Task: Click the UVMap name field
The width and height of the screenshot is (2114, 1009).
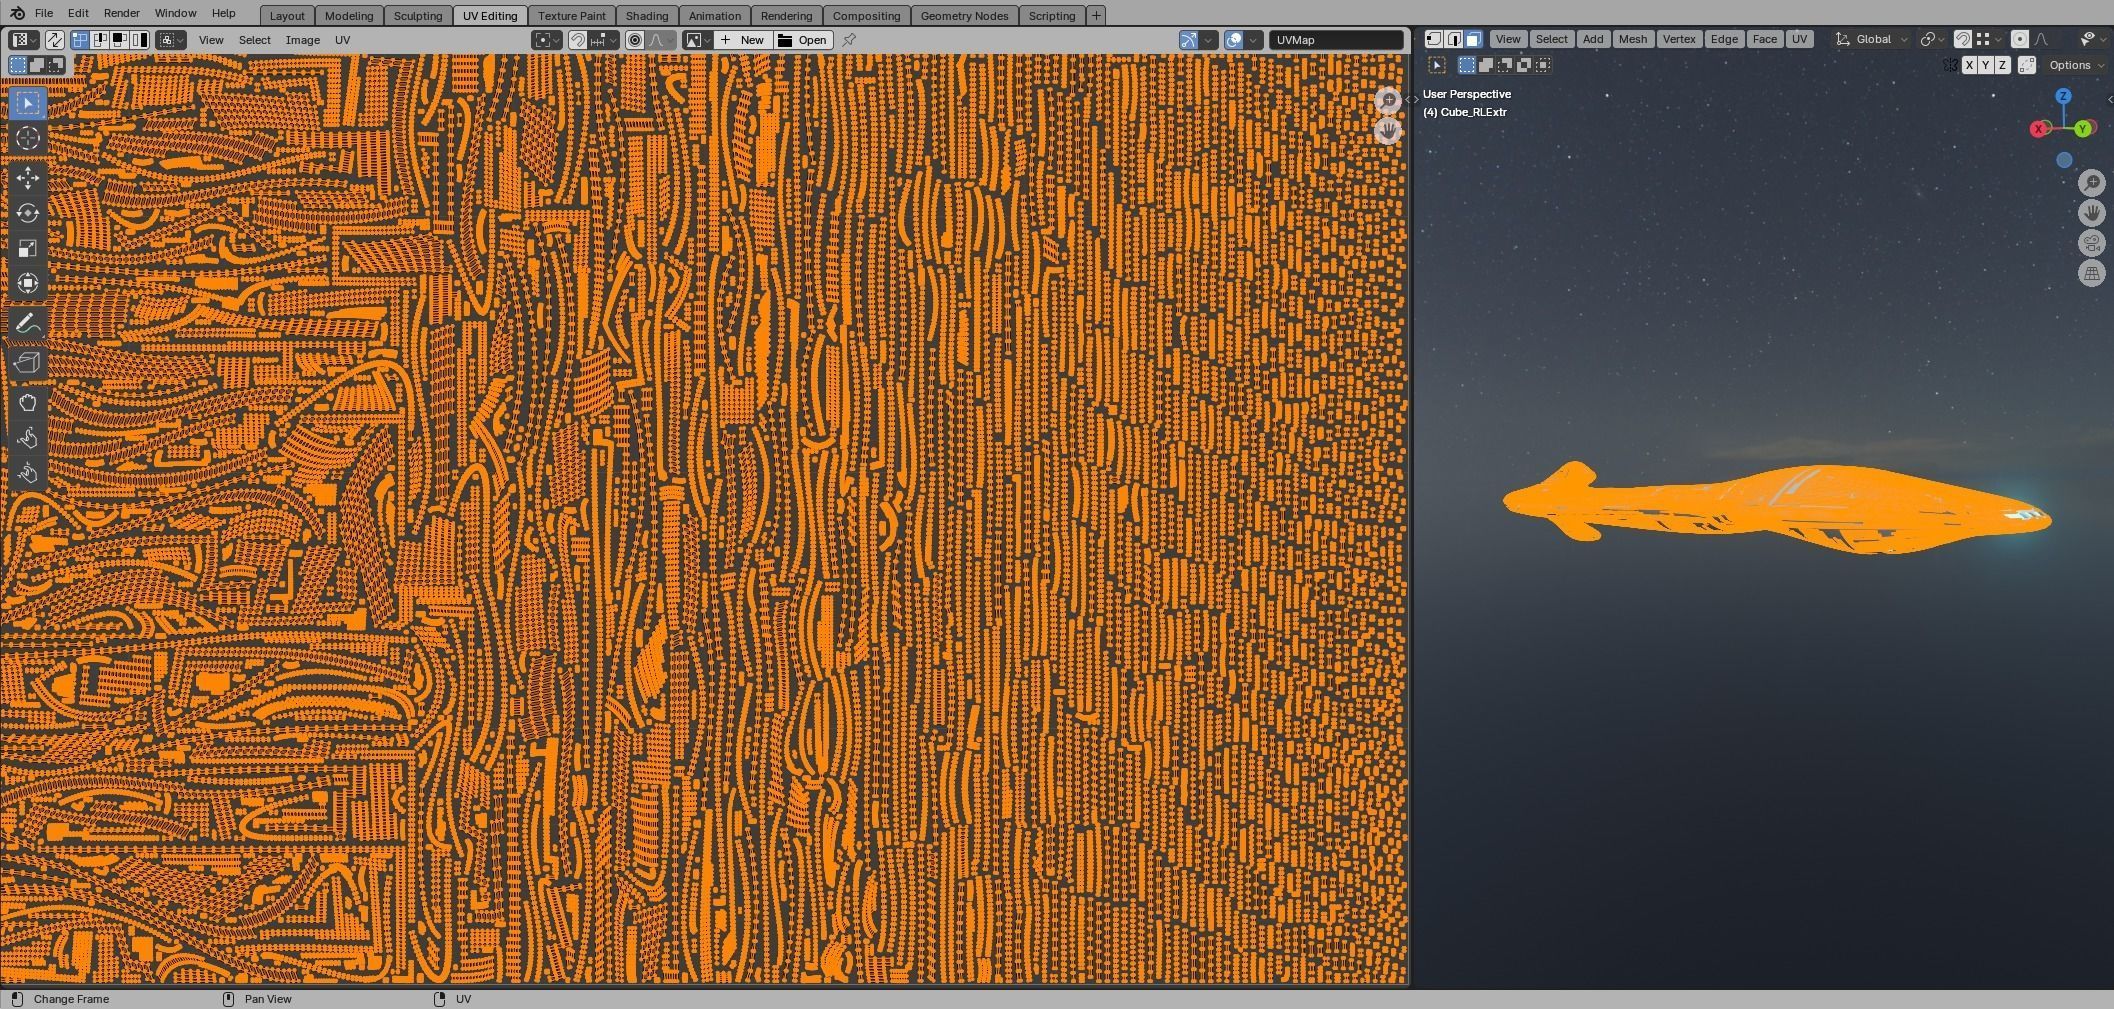Action: point(1336,40)
